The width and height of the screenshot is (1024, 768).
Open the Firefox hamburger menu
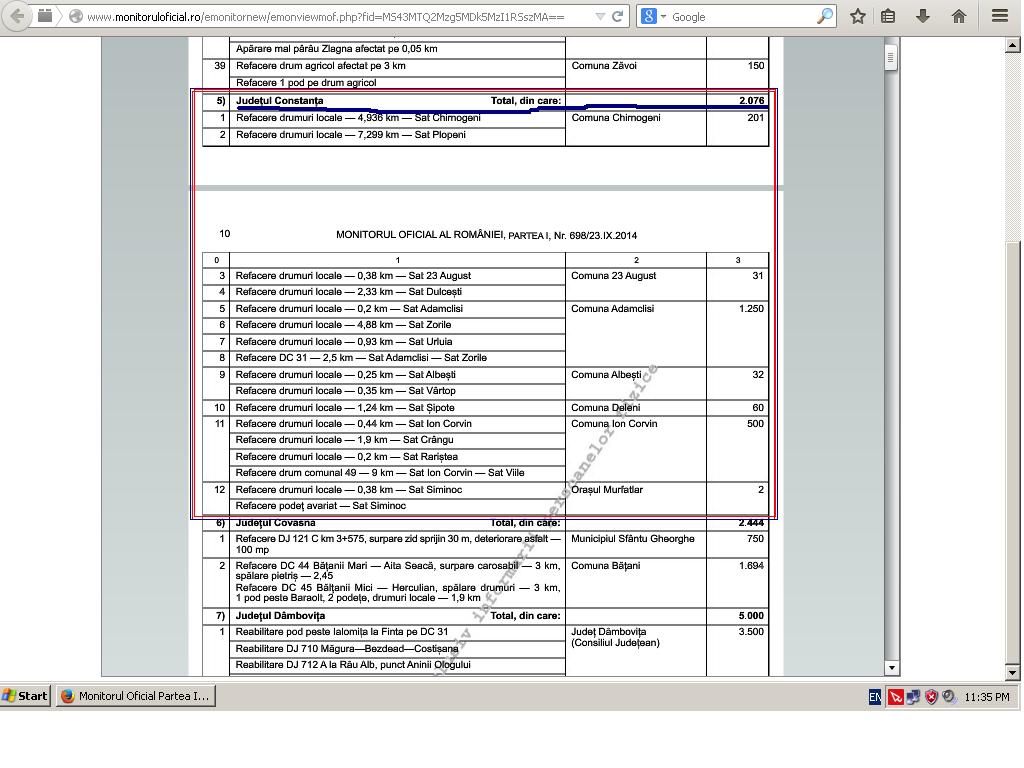(999, 16)
